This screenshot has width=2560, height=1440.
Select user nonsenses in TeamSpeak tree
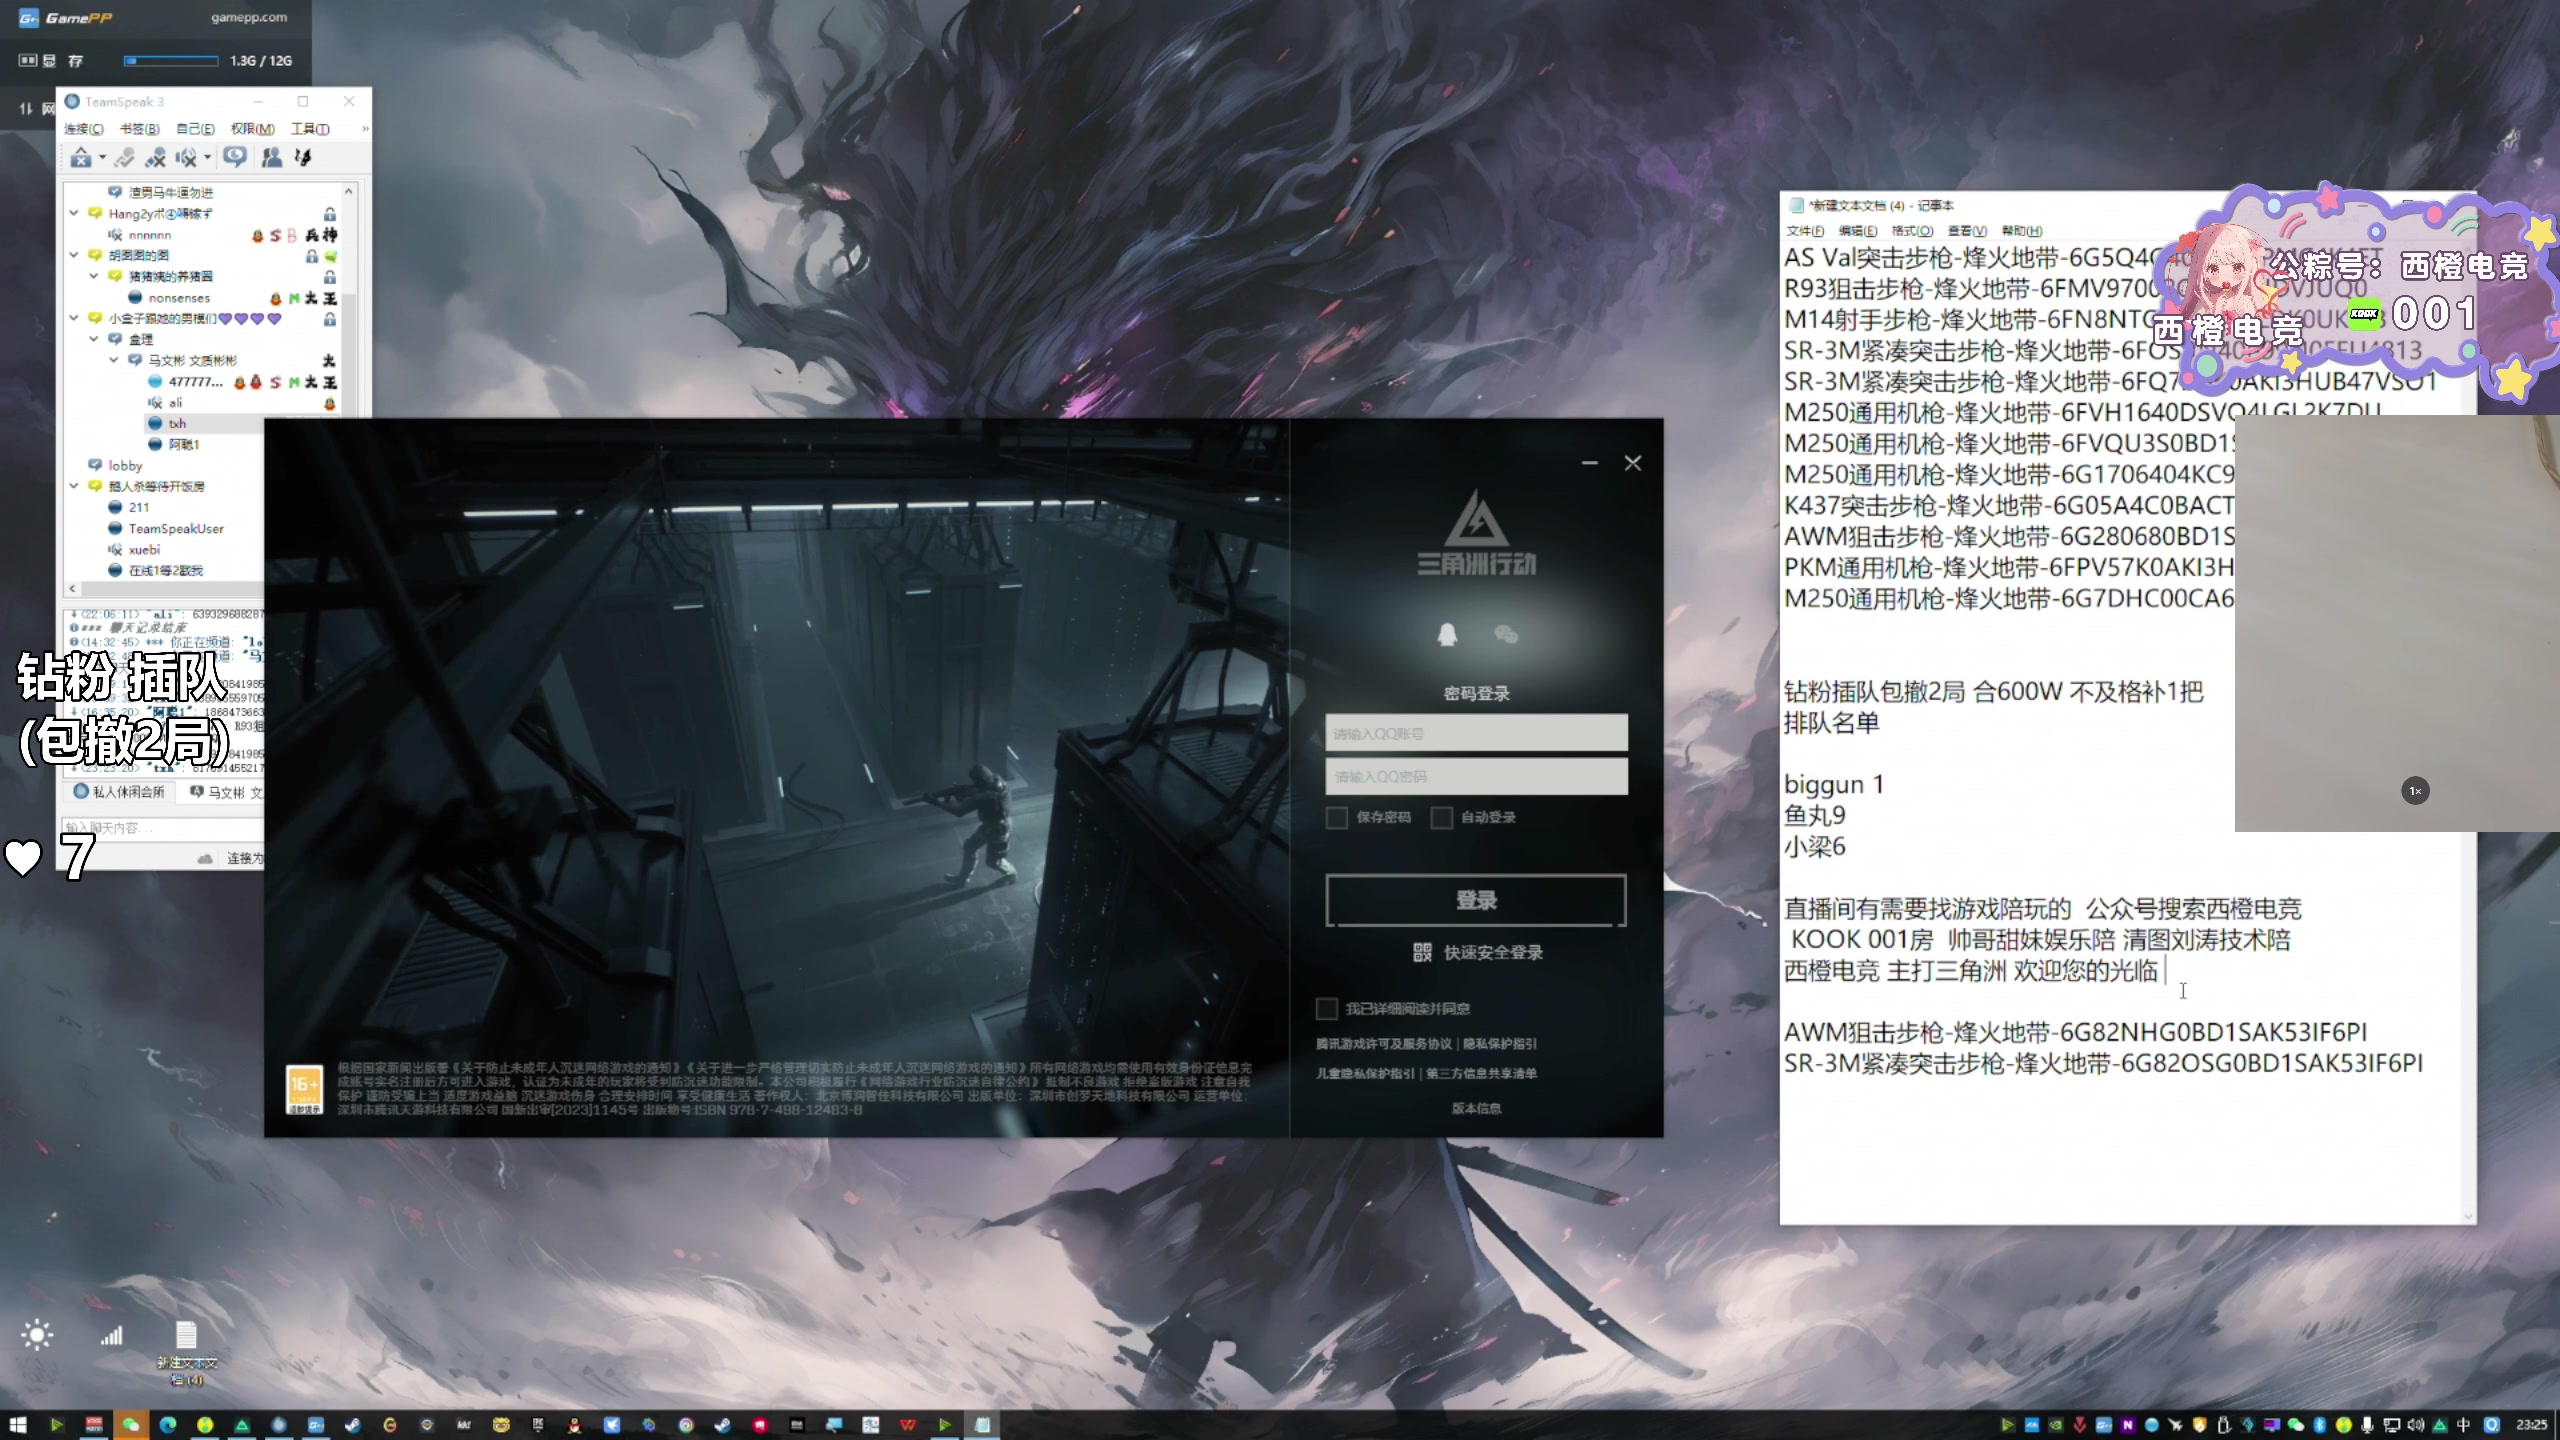179,298
